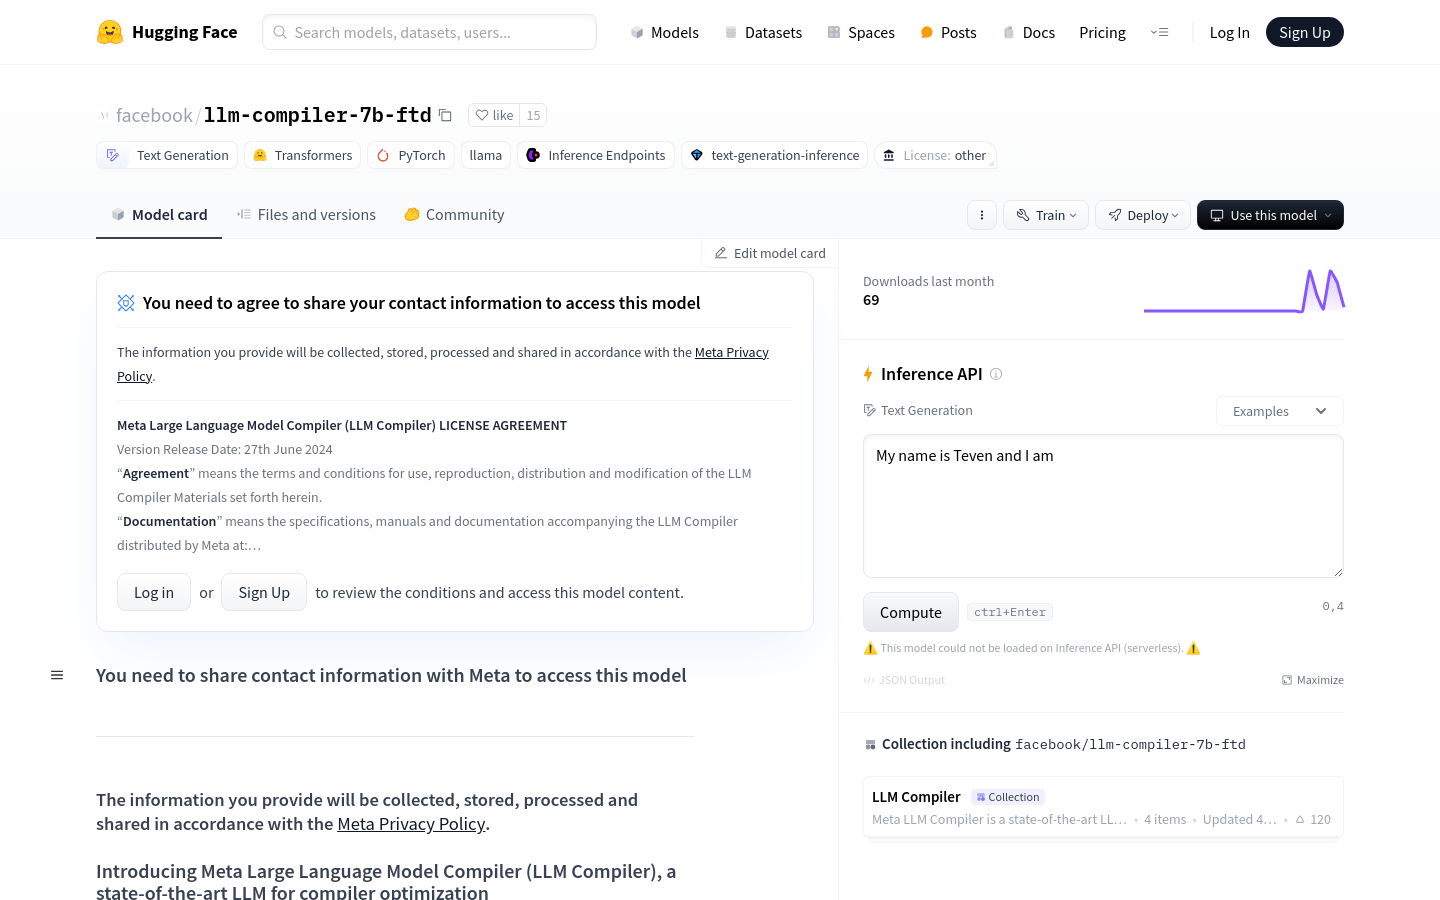The image size is (1440, 900).
Task: Click the License: other tag
Action: [x=935, y=155]
